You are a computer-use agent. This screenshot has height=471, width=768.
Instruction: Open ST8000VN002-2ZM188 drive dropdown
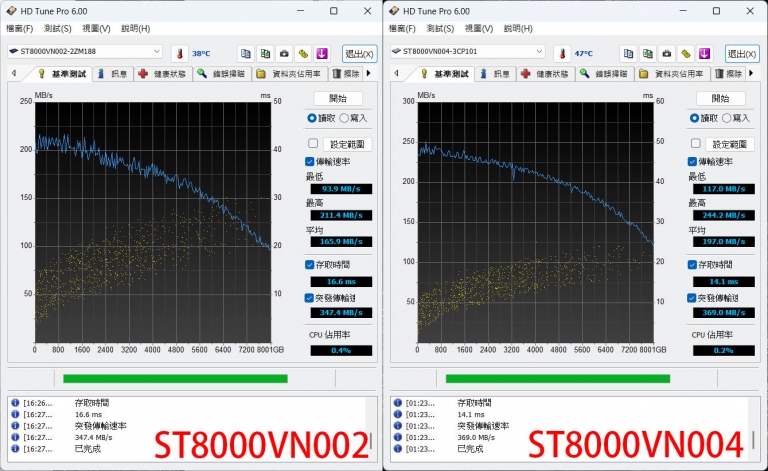tap(85, 51)
